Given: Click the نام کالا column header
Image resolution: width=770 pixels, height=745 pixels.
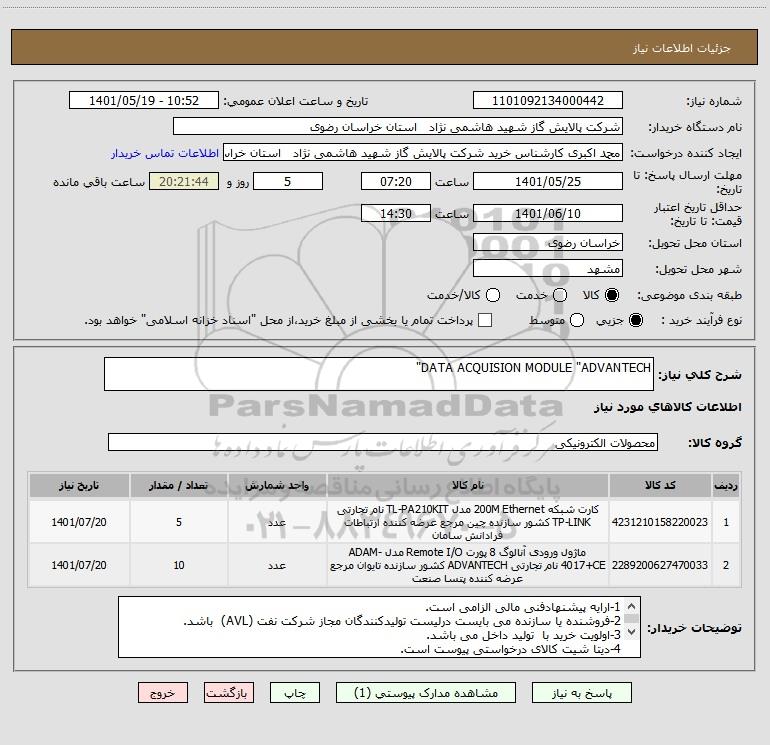Looking at the screenshot, I should (468, 486).
